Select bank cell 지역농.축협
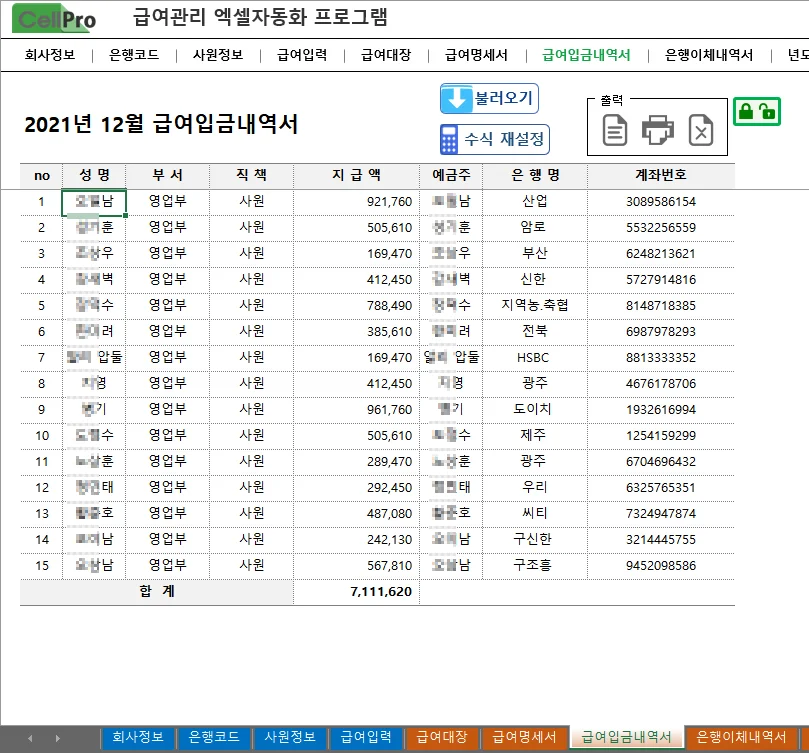Viewport: 809px width, 753px height. 535,306
